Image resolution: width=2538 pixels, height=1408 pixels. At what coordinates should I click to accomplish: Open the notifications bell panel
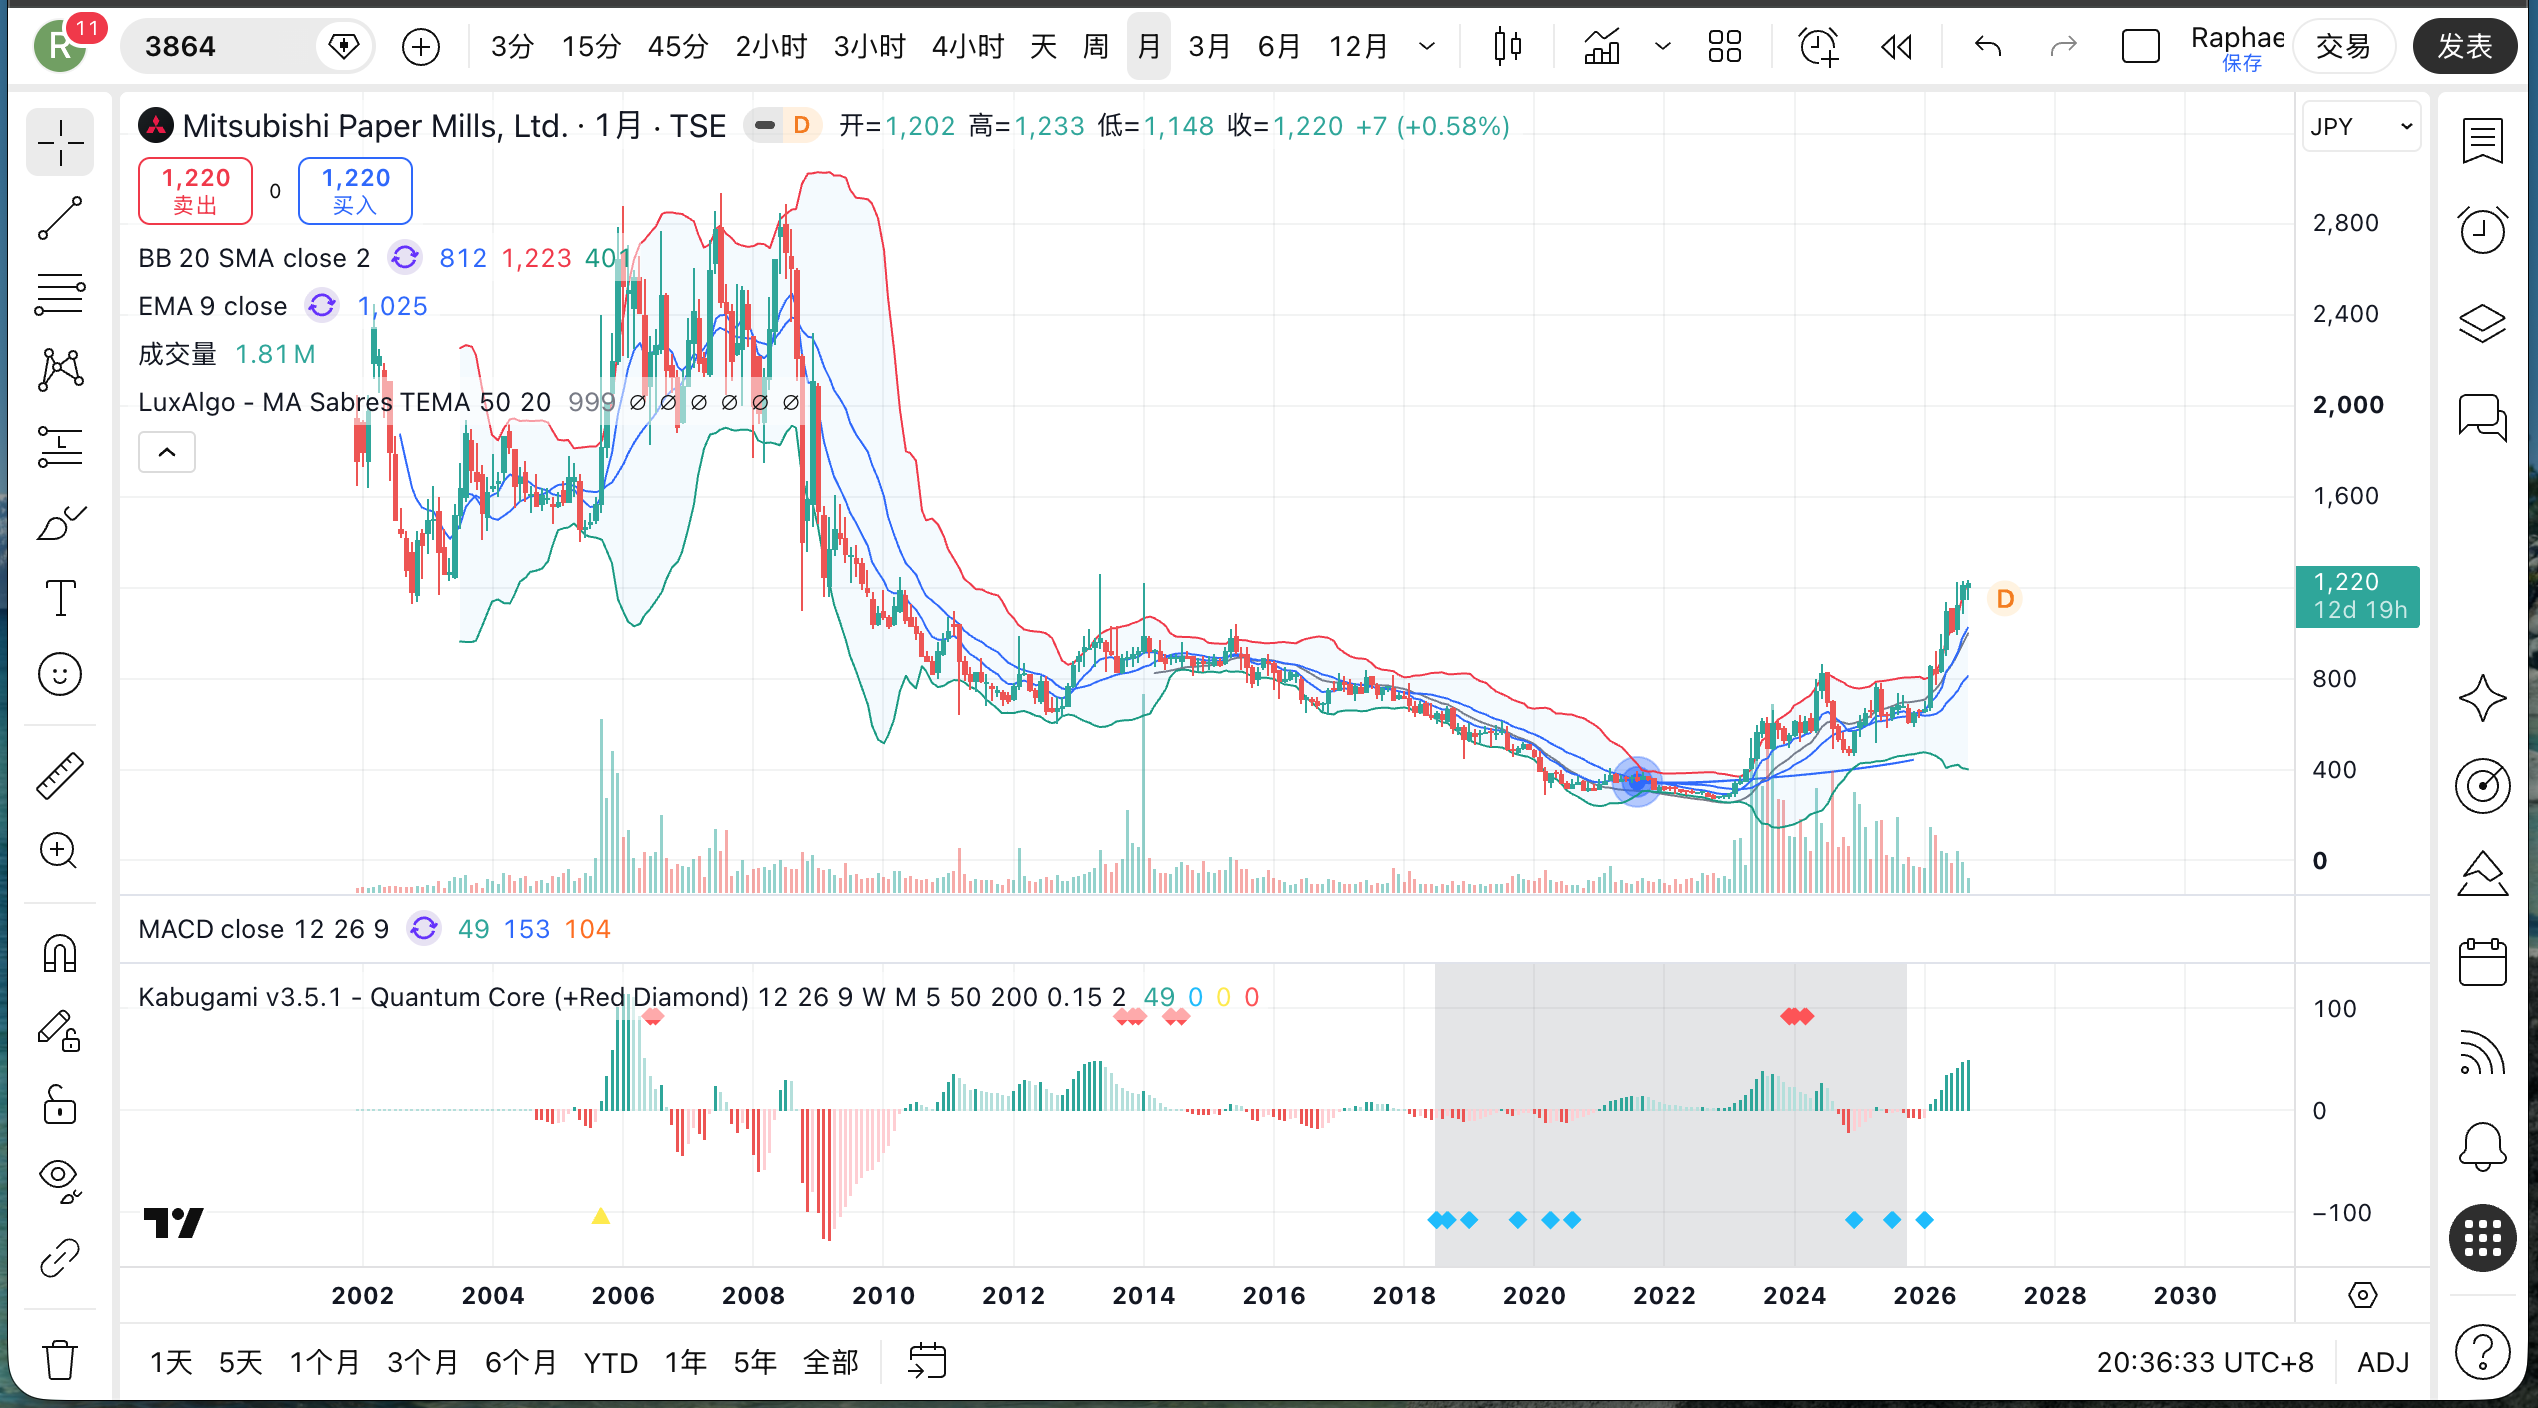point(2483,1146)
